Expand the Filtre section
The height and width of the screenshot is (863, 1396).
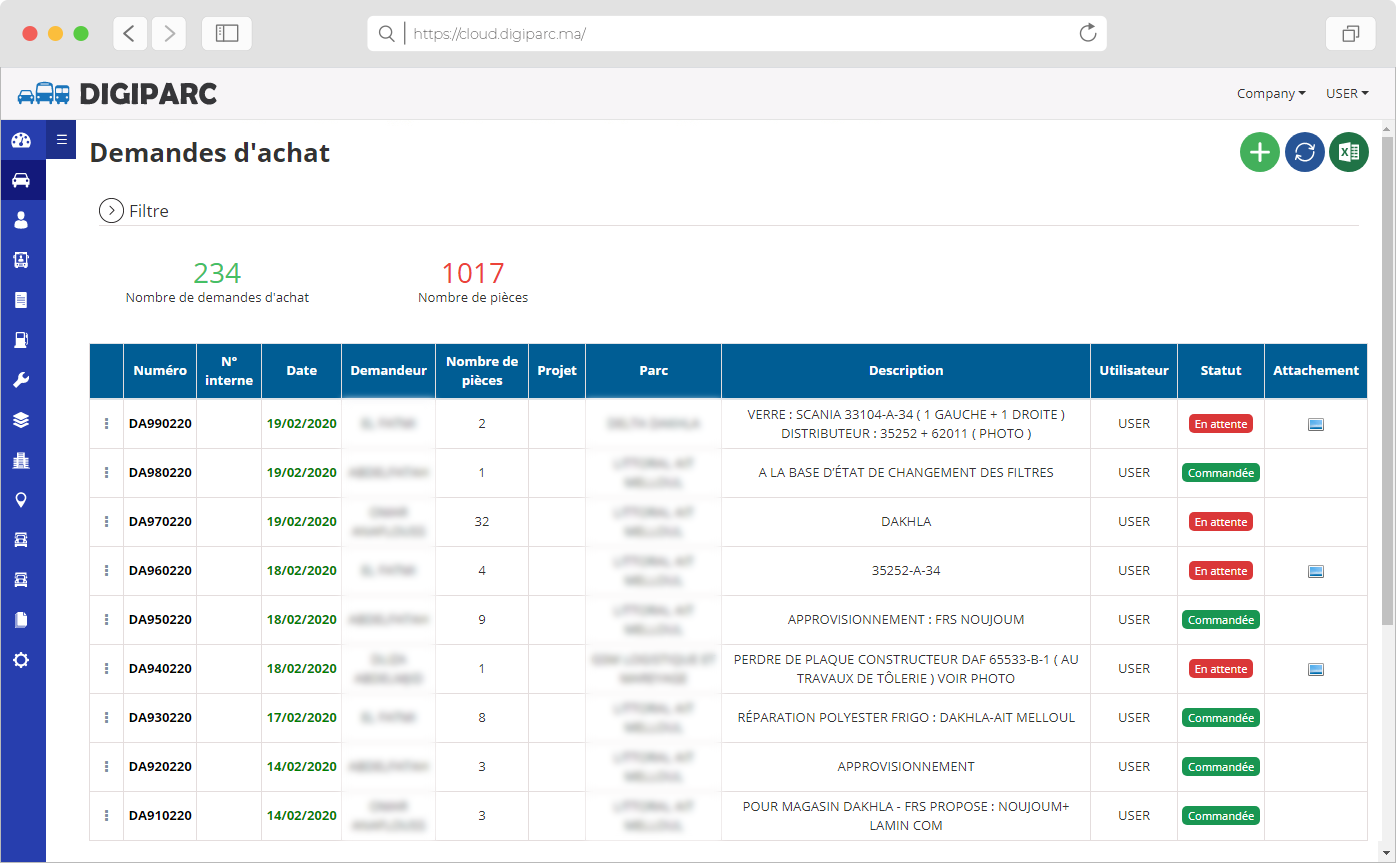click(110, 211)
